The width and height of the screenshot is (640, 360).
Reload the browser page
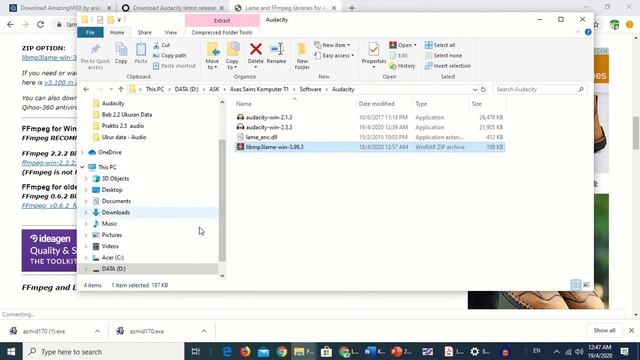(x=40, y=25)
